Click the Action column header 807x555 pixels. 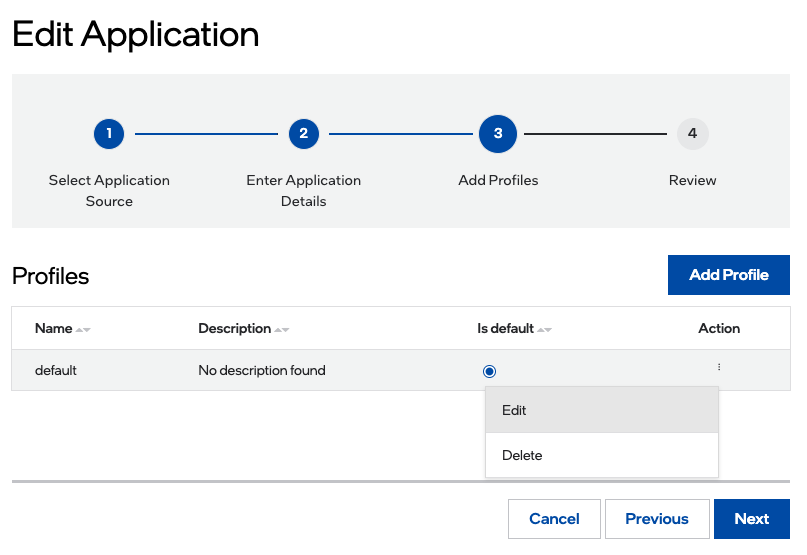click(x=719, y=328)
